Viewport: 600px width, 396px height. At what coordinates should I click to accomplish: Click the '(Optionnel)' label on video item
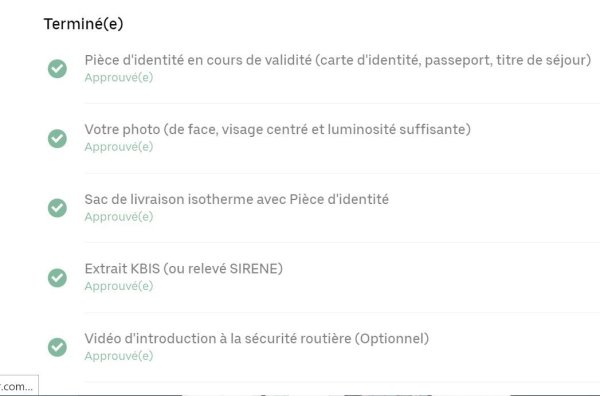392,339
